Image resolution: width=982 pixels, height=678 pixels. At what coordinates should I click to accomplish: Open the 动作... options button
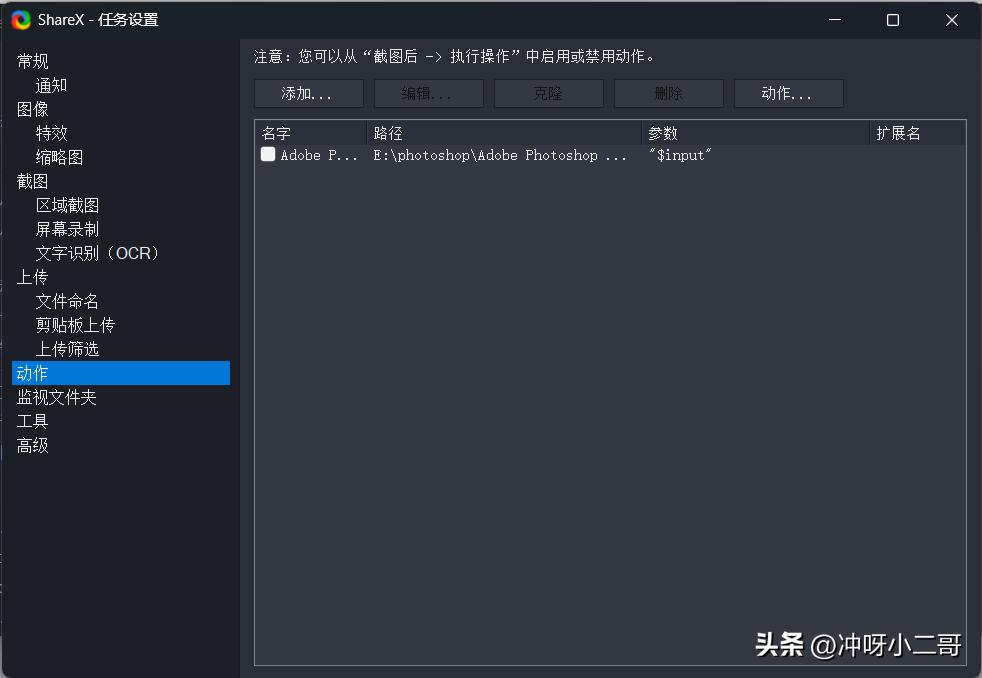tap(789, 93)
